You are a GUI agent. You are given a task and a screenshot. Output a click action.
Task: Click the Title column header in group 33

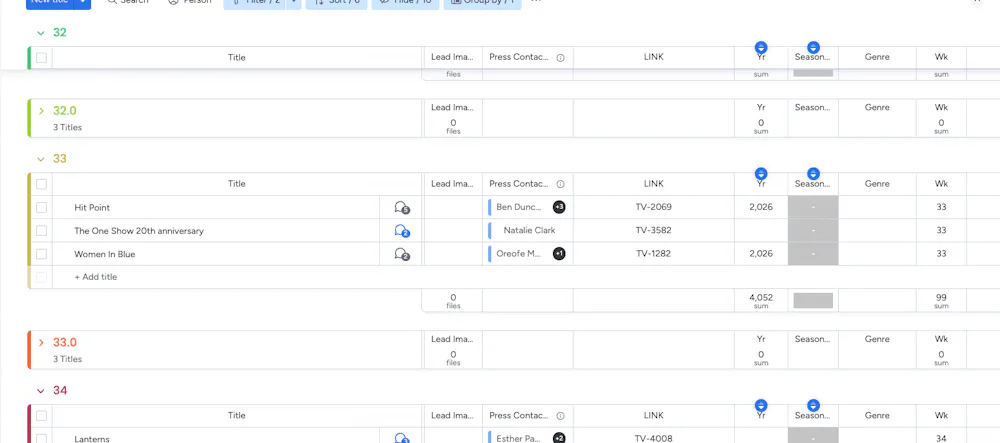237,184
